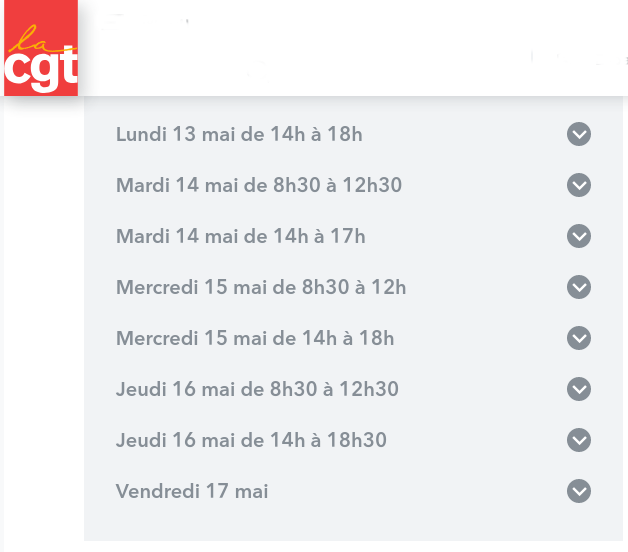Show details for "Vendredi 17 mai" label

pyautogui.click(x=192, y=491)
